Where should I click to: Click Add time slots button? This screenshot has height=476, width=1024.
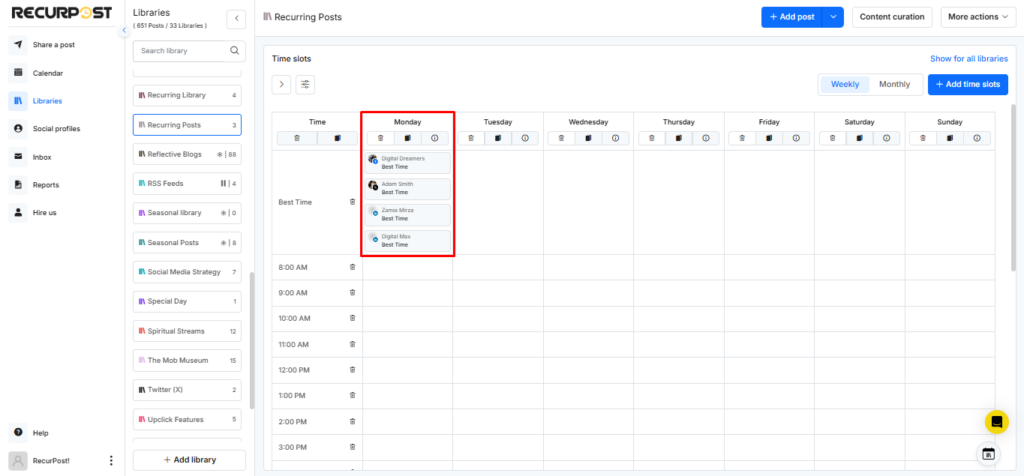[x=968, y=84]
